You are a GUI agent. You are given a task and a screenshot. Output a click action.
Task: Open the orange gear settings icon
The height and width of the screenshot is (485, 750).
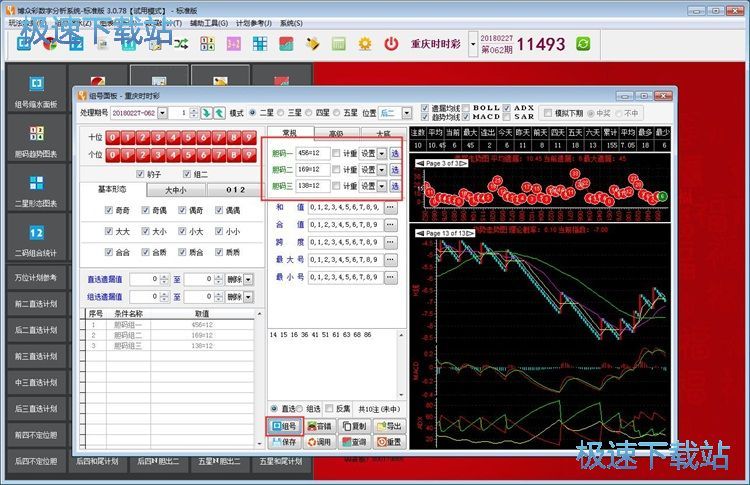point(365,44)
